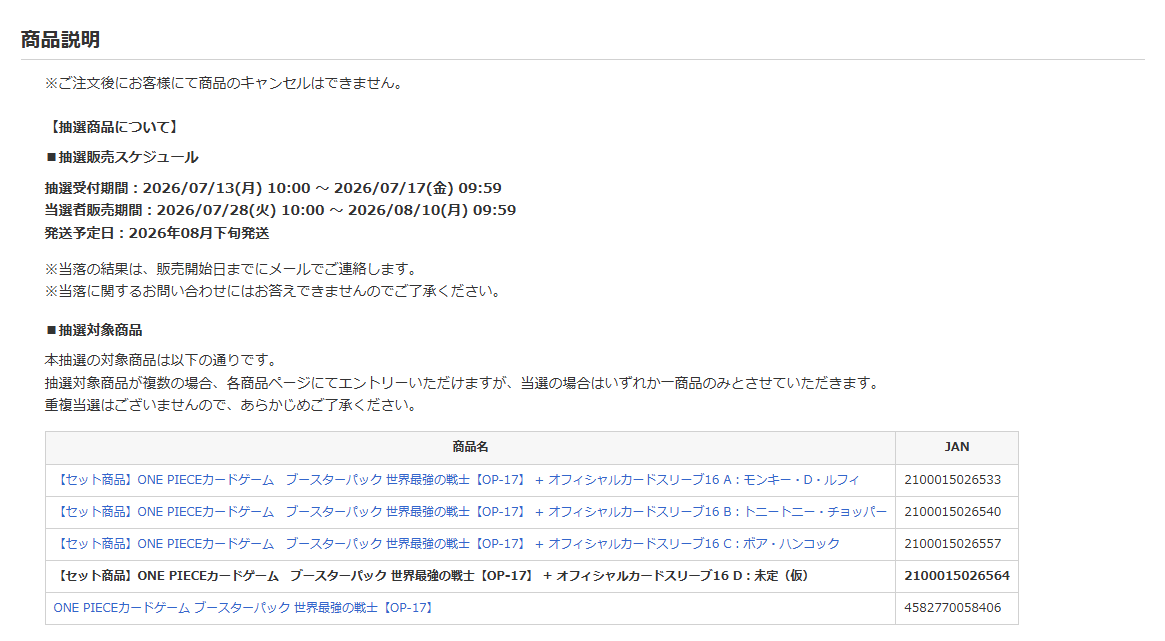
Task: Click note ※当落の結果は、販売開始日までに
Action: click(x=233, y=269)
